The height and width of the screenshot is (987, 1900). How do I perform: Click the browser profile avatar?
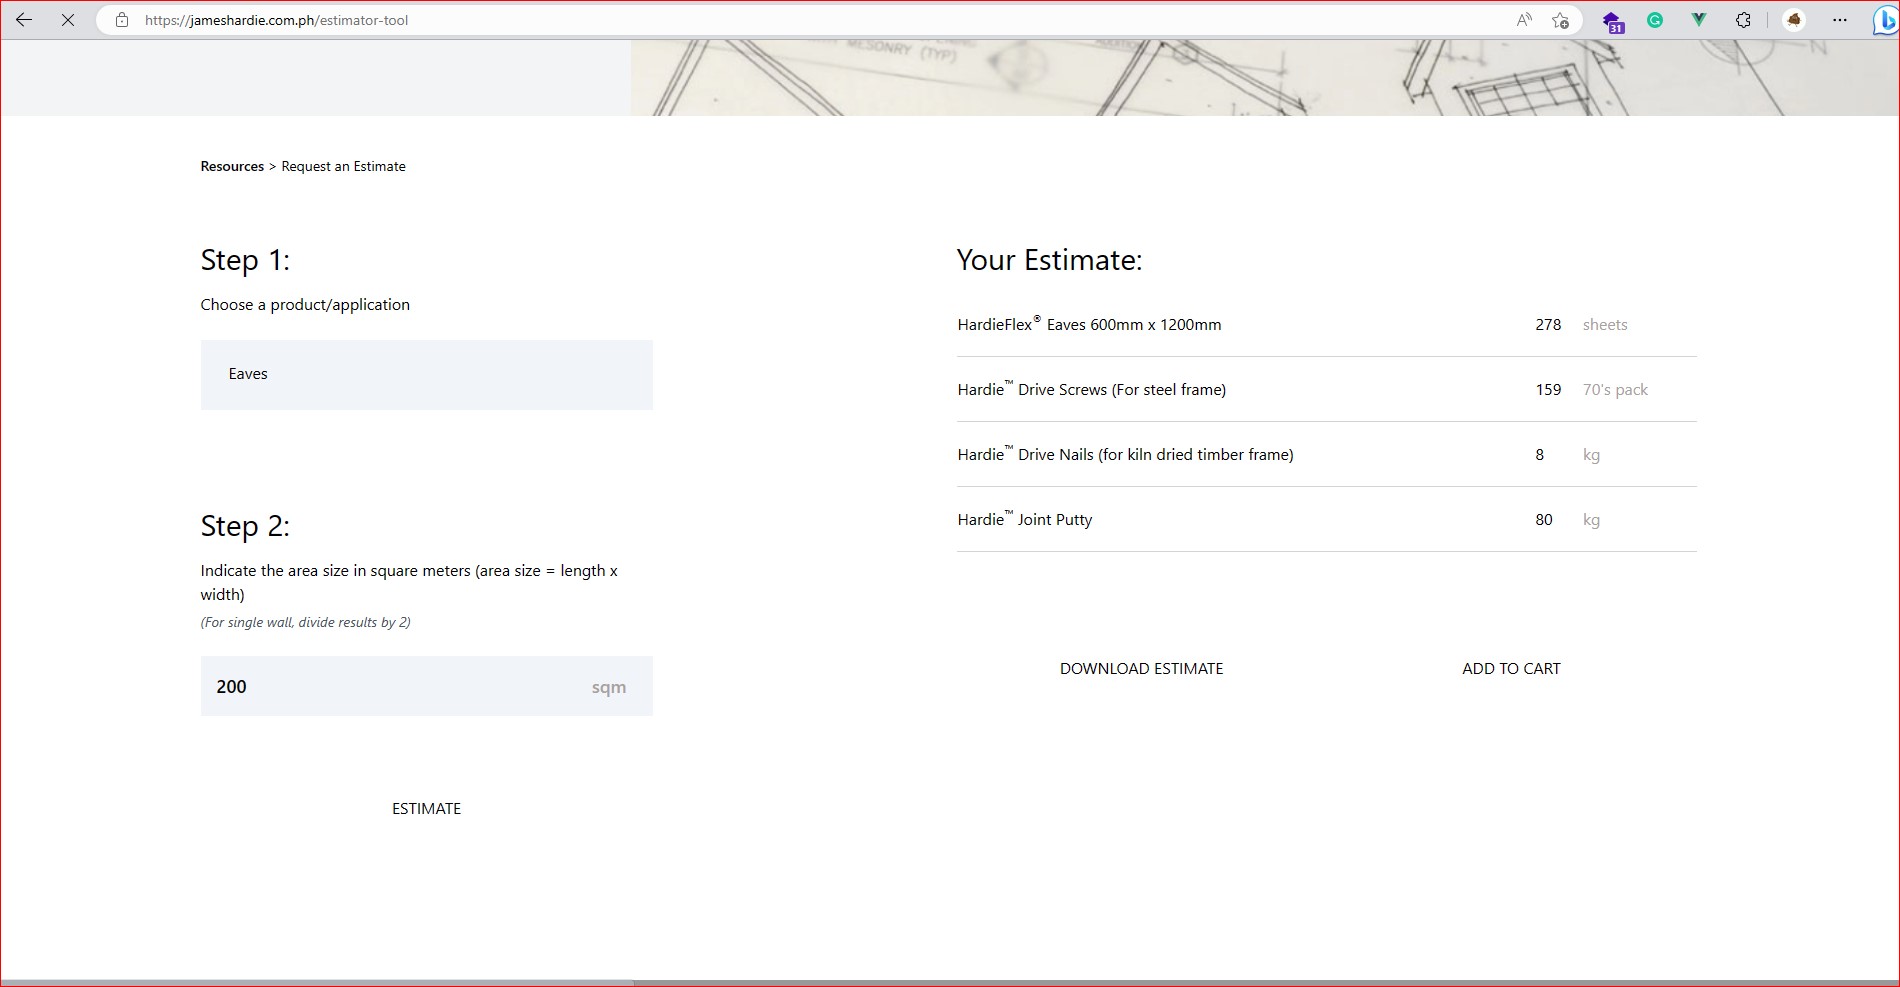click(1794, 20)
